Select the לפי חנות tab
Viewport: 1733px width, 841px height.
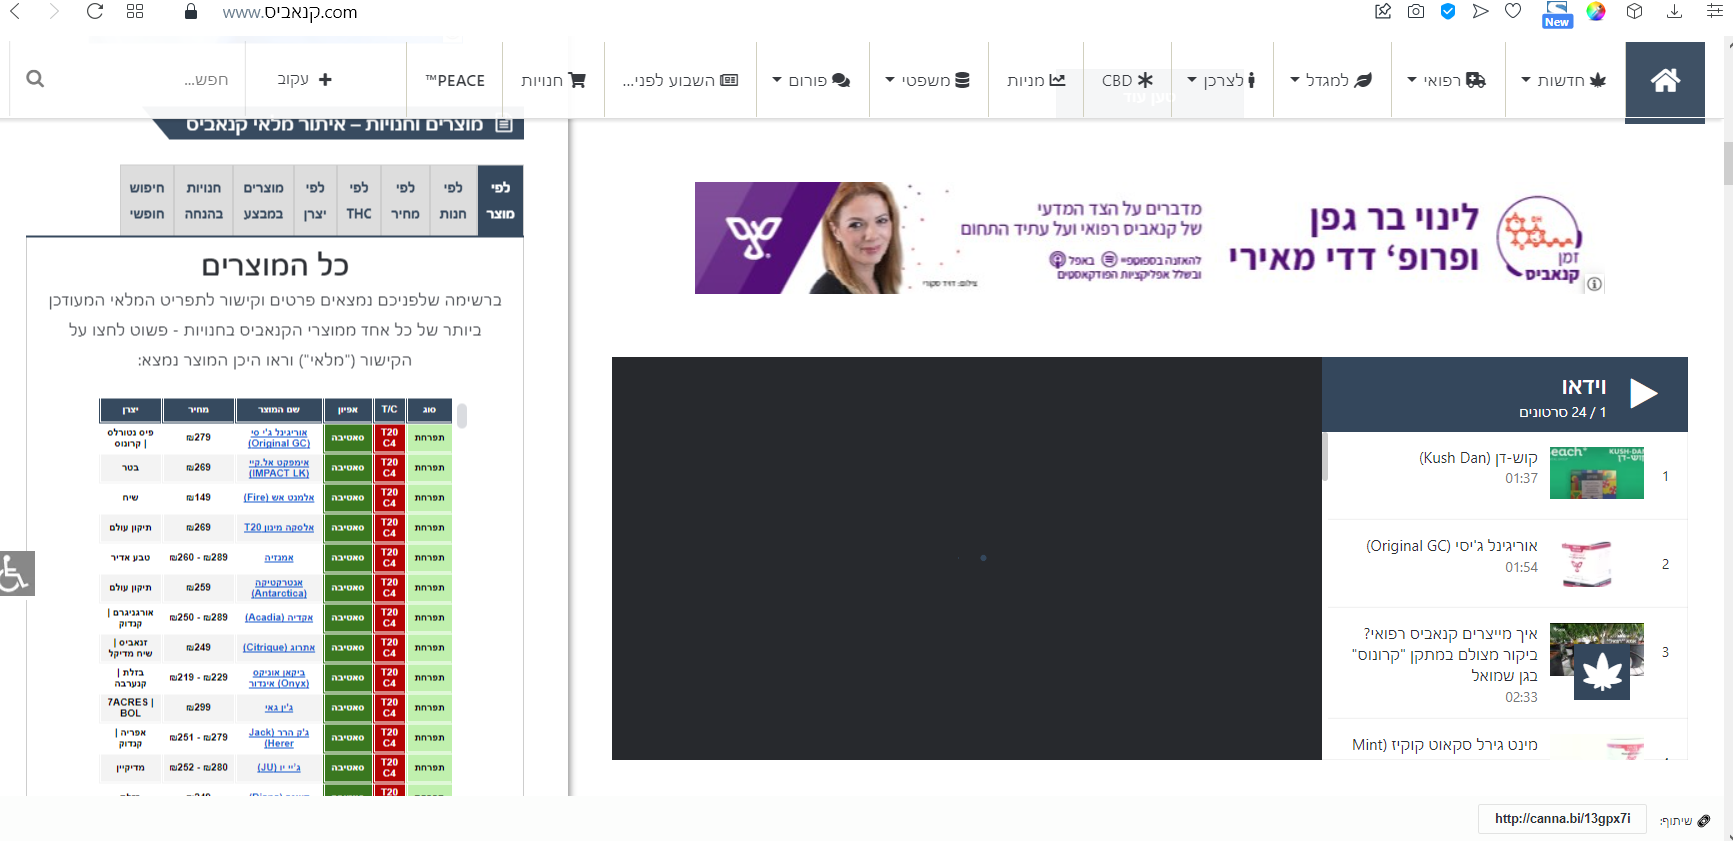(453, 200)
